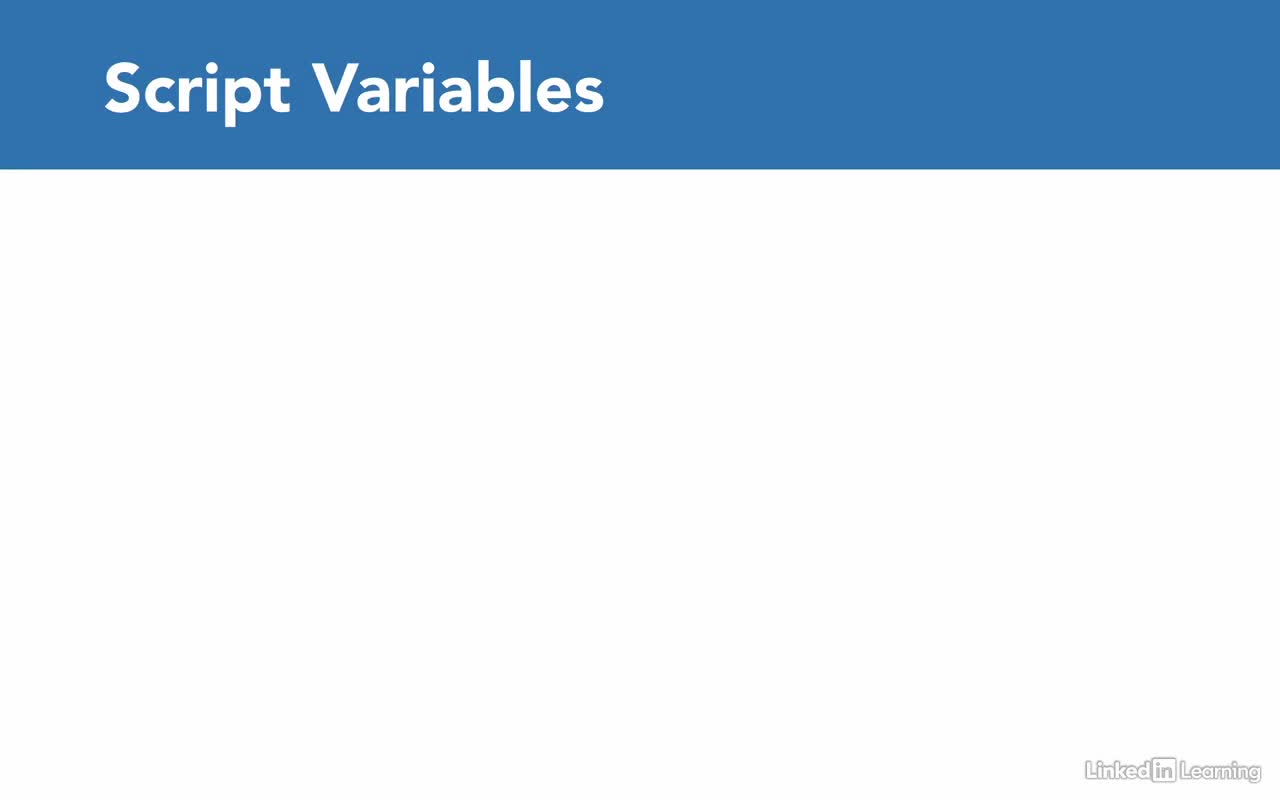The image size is (1280, 800).
Task: Open the LinkedIn Learning watermark logo
Action: point(1173,770)
